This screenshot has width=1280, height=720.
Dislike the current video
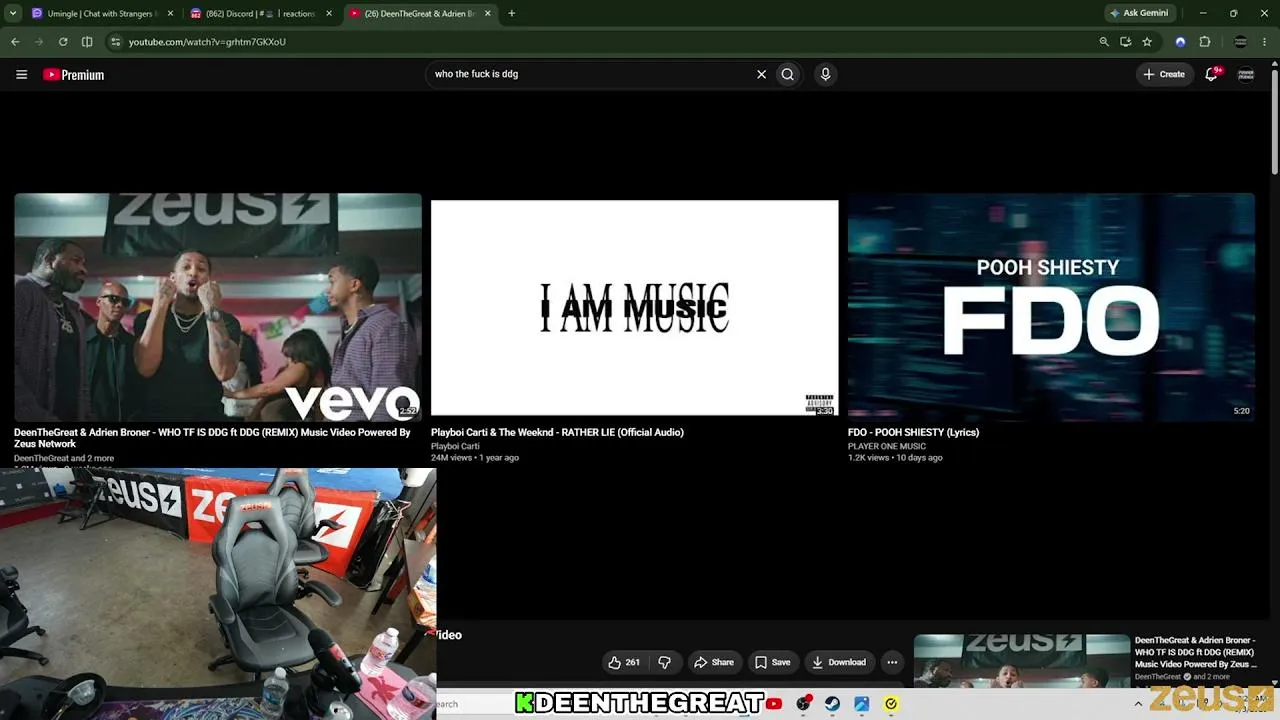tap(664, 662)
